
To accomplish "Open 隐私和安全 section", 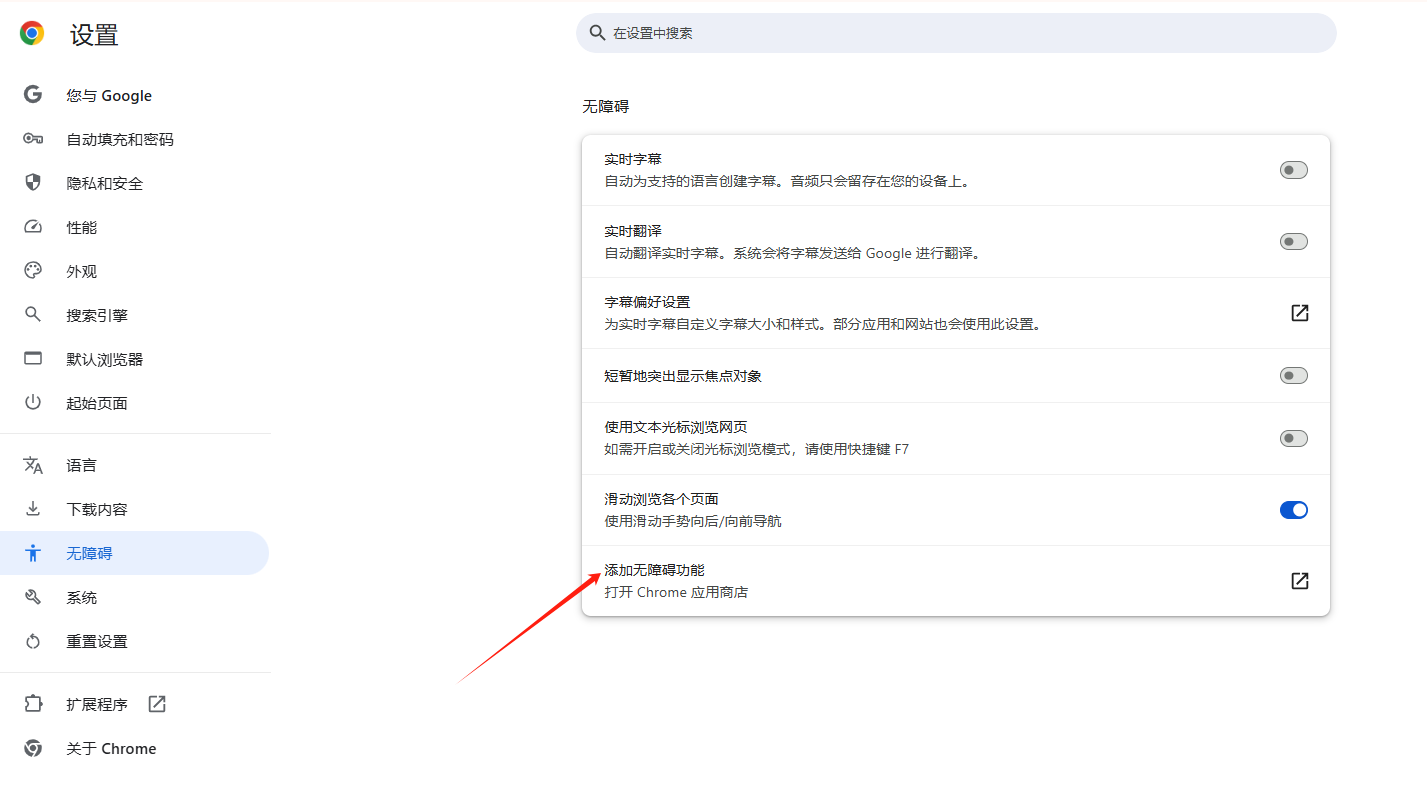I will tap(135, 183).
